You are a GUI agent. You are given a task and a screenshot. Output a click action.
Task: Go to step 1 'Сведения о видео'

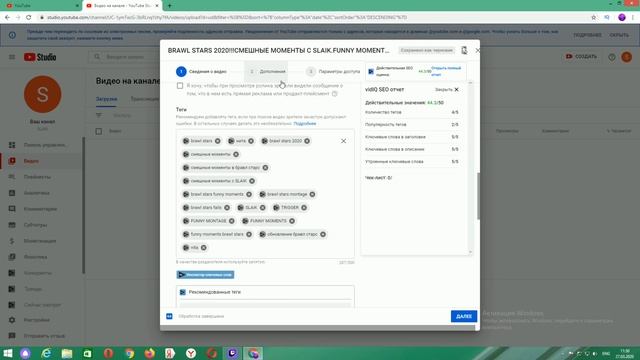202,71
